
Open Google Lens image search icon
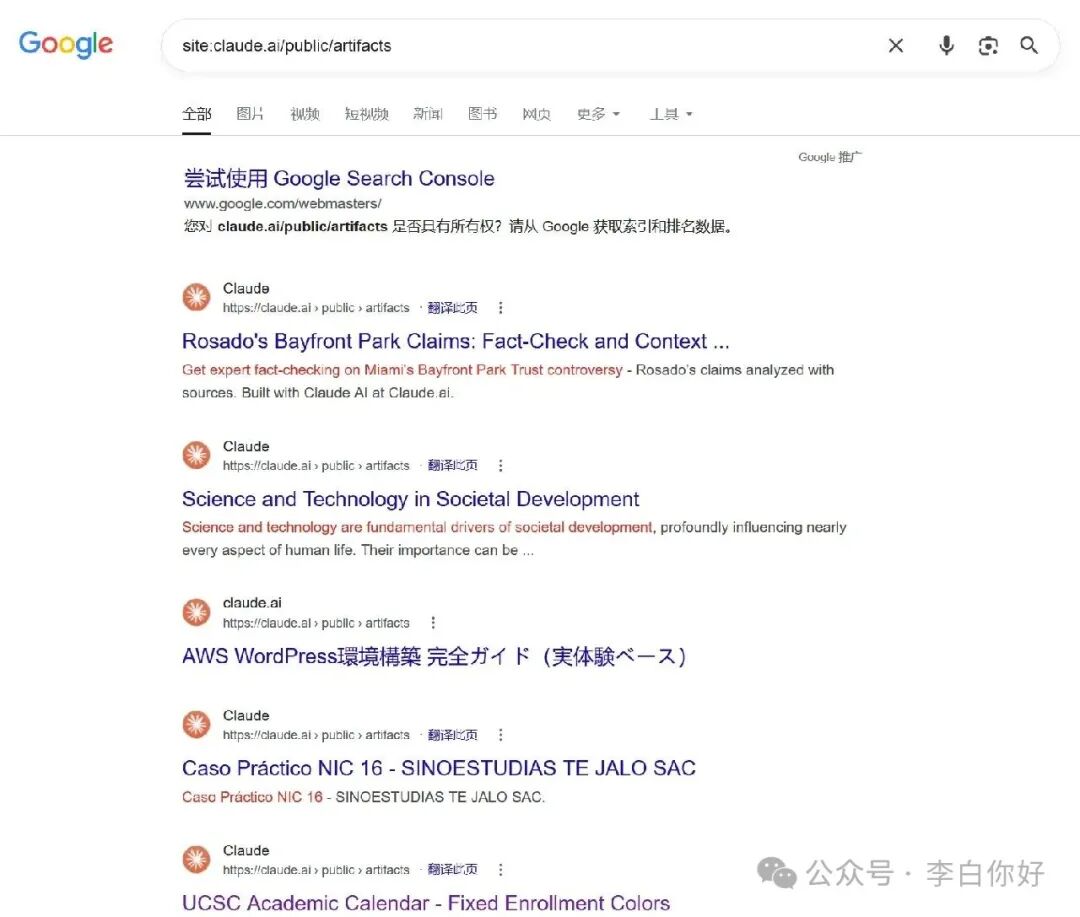tap(988, 45)
